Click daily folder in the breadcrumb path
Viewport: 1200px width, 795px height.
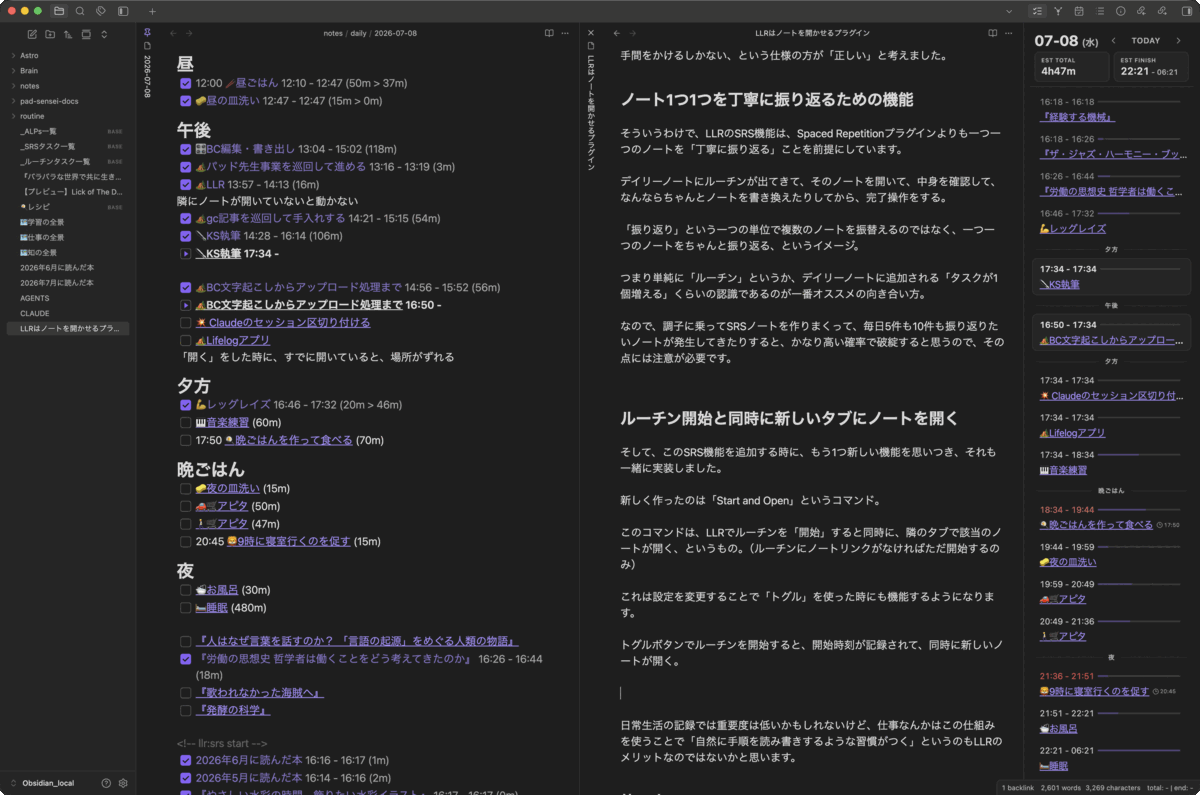click(x=358, y=33)
